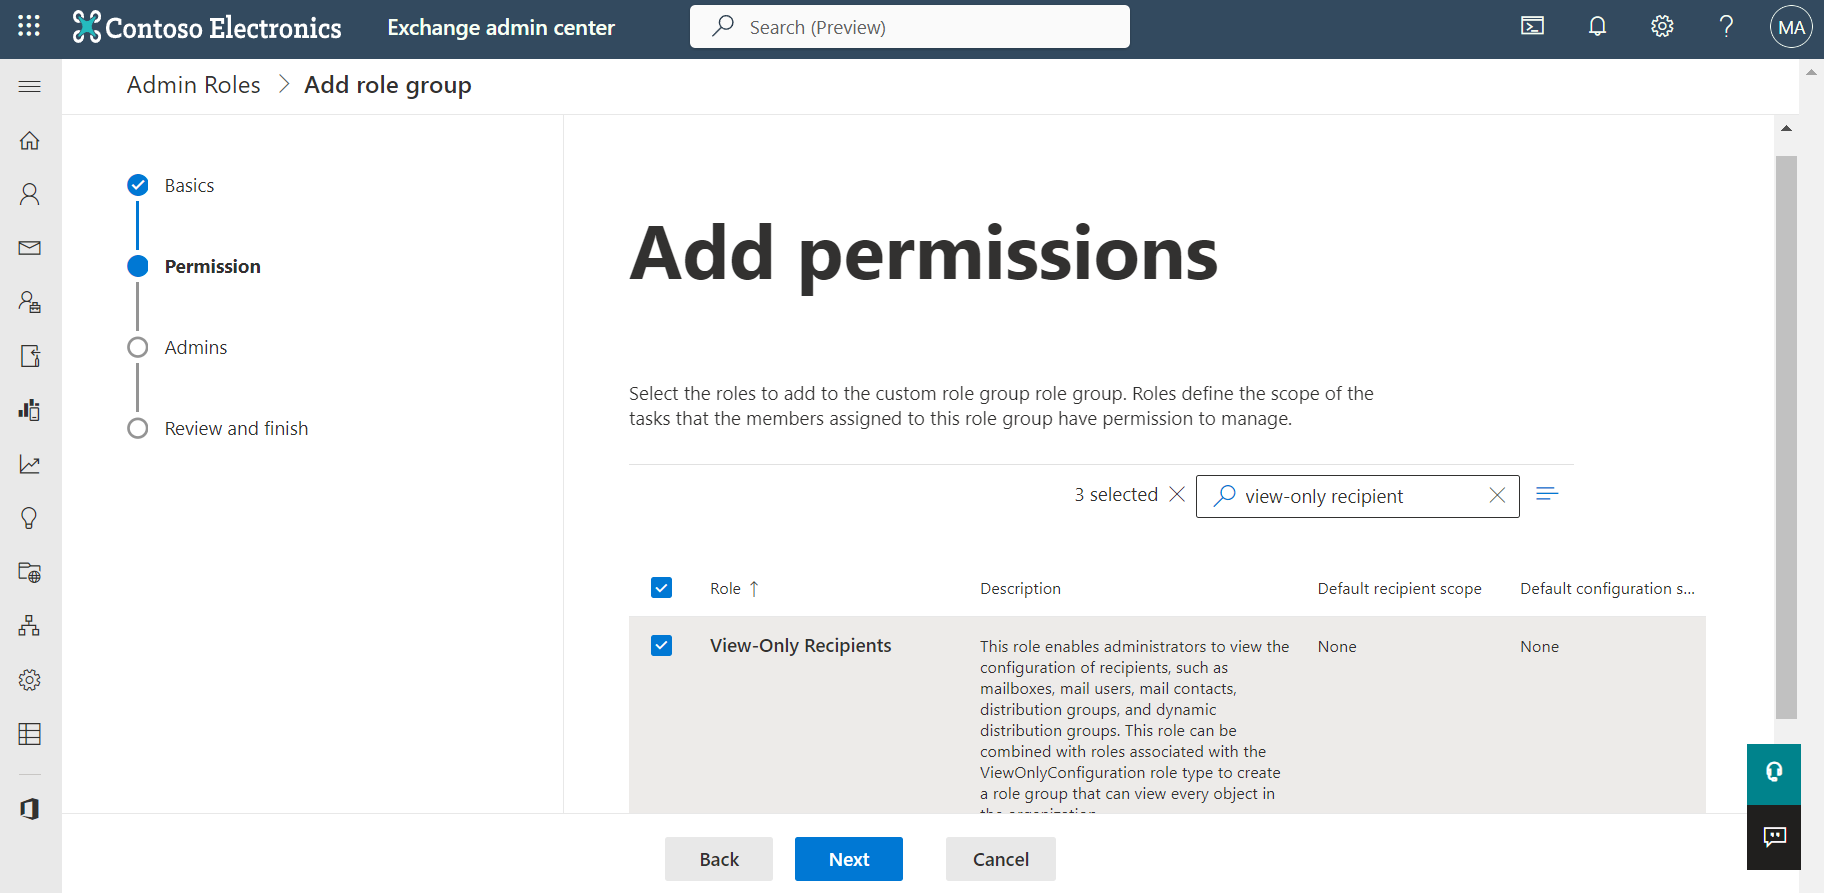Open Recipients via the person sidebar icon
This screenshot has height=893, width=1824.
tap(29, 193)
